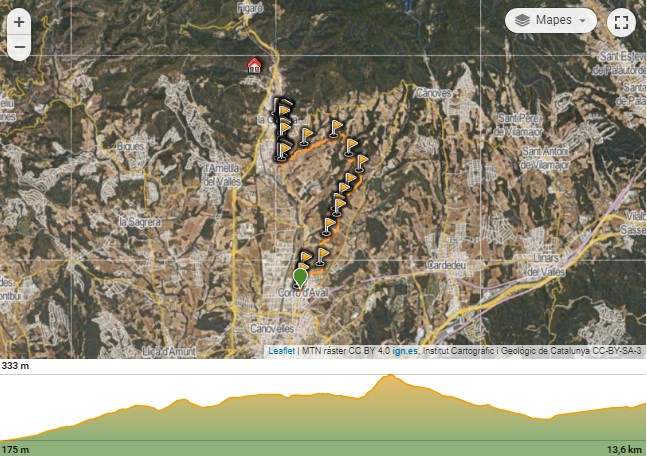Open the Leaflet attribution link
The width and height of the screenshot is (647, 456).
(281, 351)
